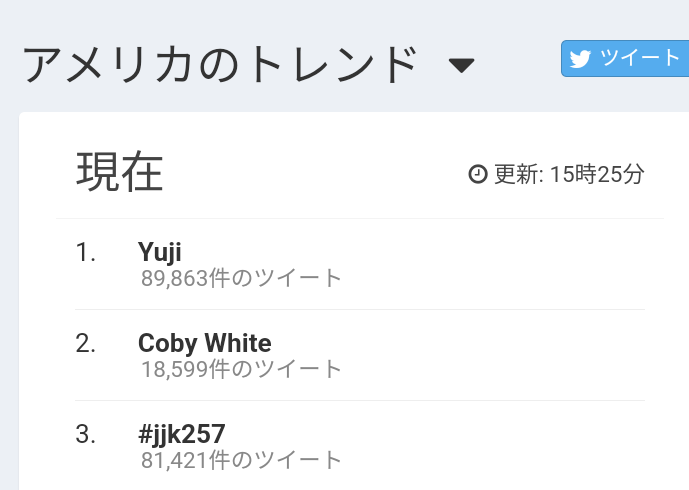Click the 現在 section heading
The image size is (689, 490).
pos(120,173)
